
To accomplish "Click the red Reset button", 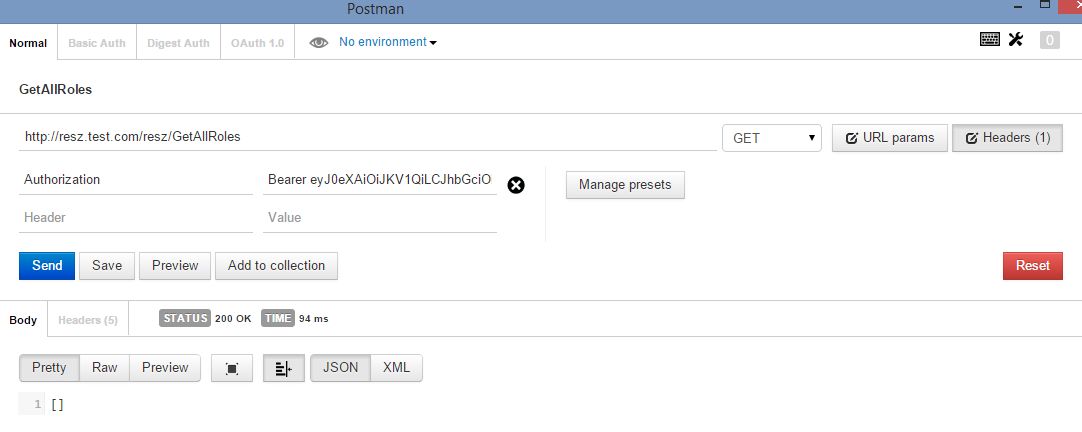I will [1032, 266].
